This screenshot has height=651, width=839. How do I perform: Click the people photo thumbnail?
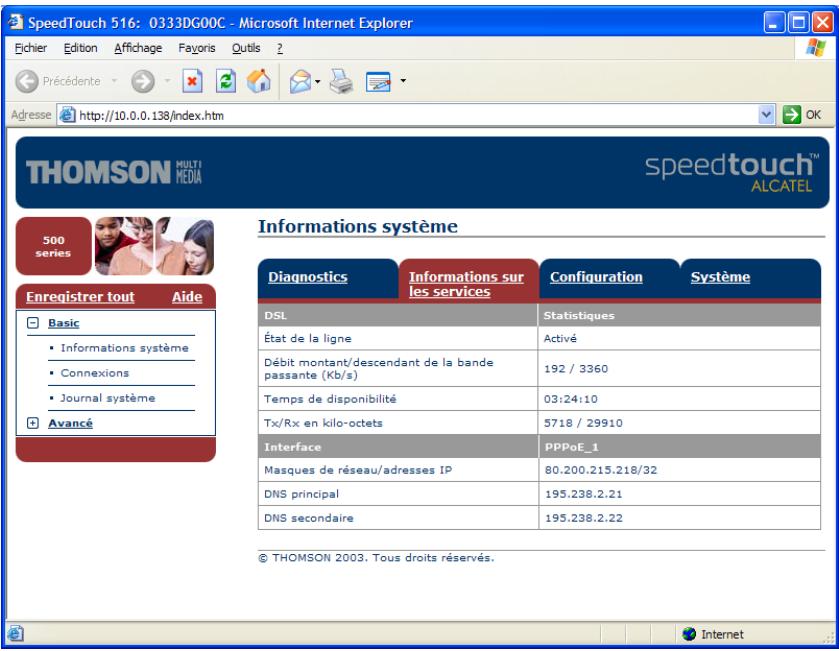click(x=155, y=246)
